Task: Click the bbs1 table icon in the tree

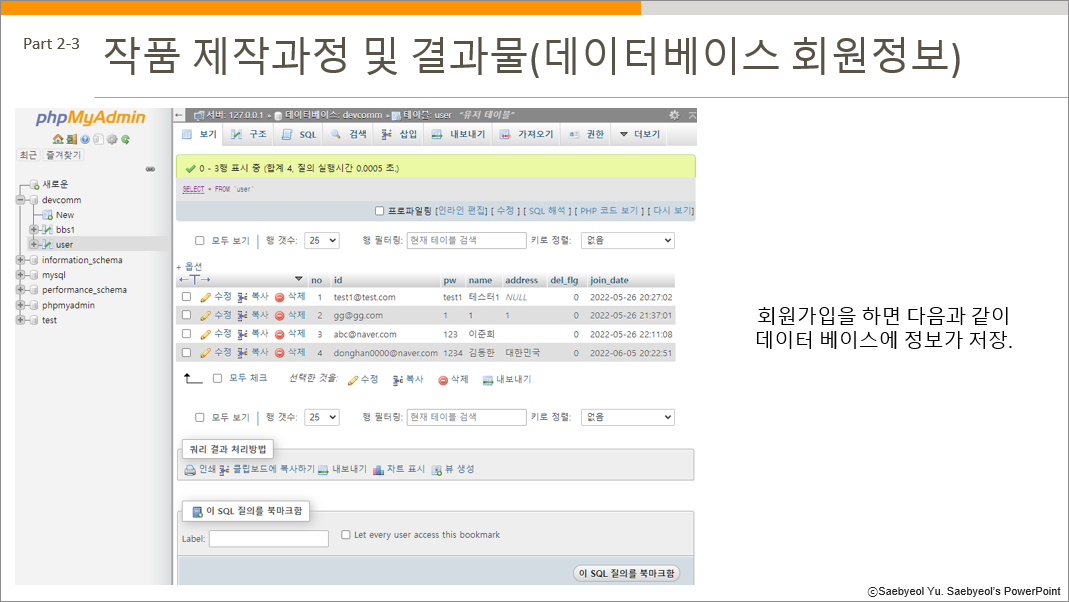Action: 46,230
